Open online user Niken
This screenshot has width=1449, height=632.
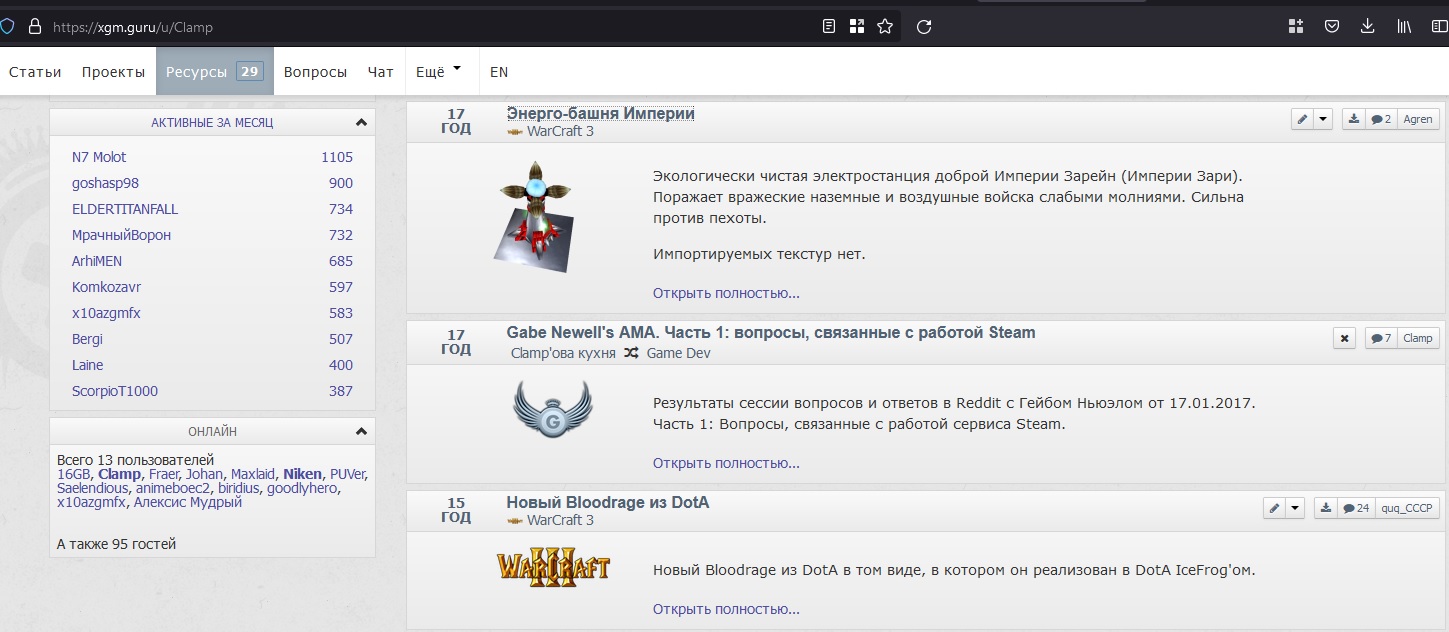[x=302, y=474]
